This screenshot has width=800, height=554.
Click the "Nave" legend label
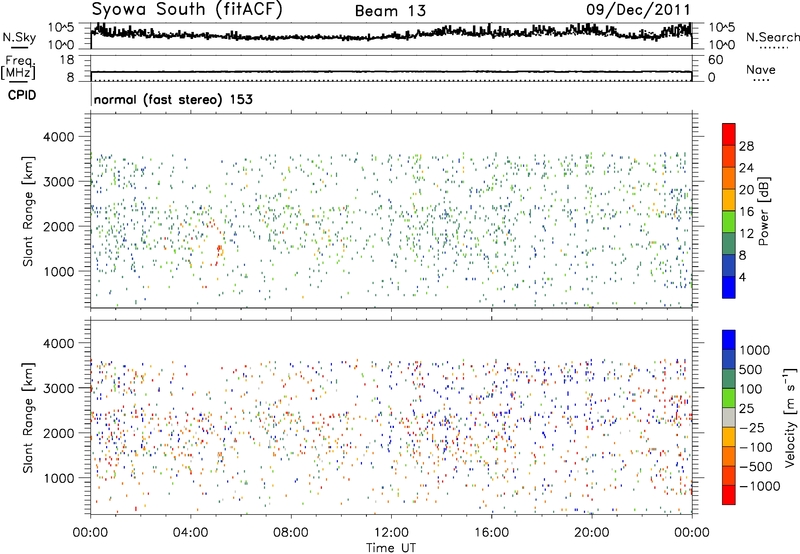tap(761, 69)
